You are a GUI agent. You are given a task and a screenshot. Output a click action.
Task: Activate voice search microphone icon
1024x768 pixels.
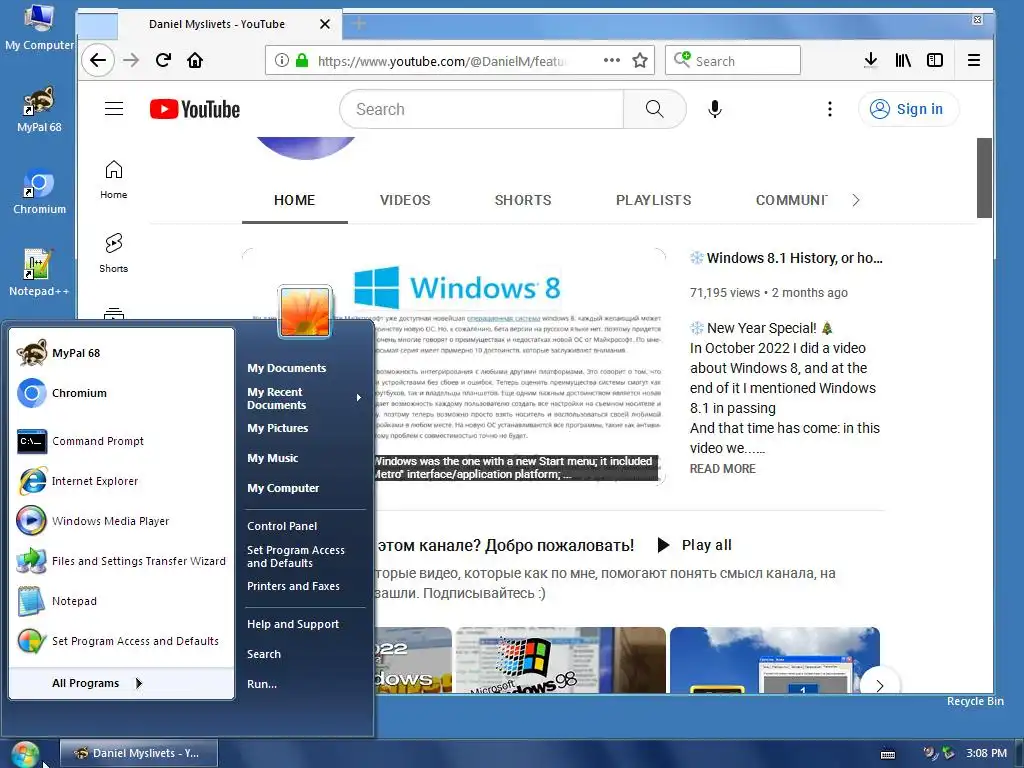tap(715, 109)
